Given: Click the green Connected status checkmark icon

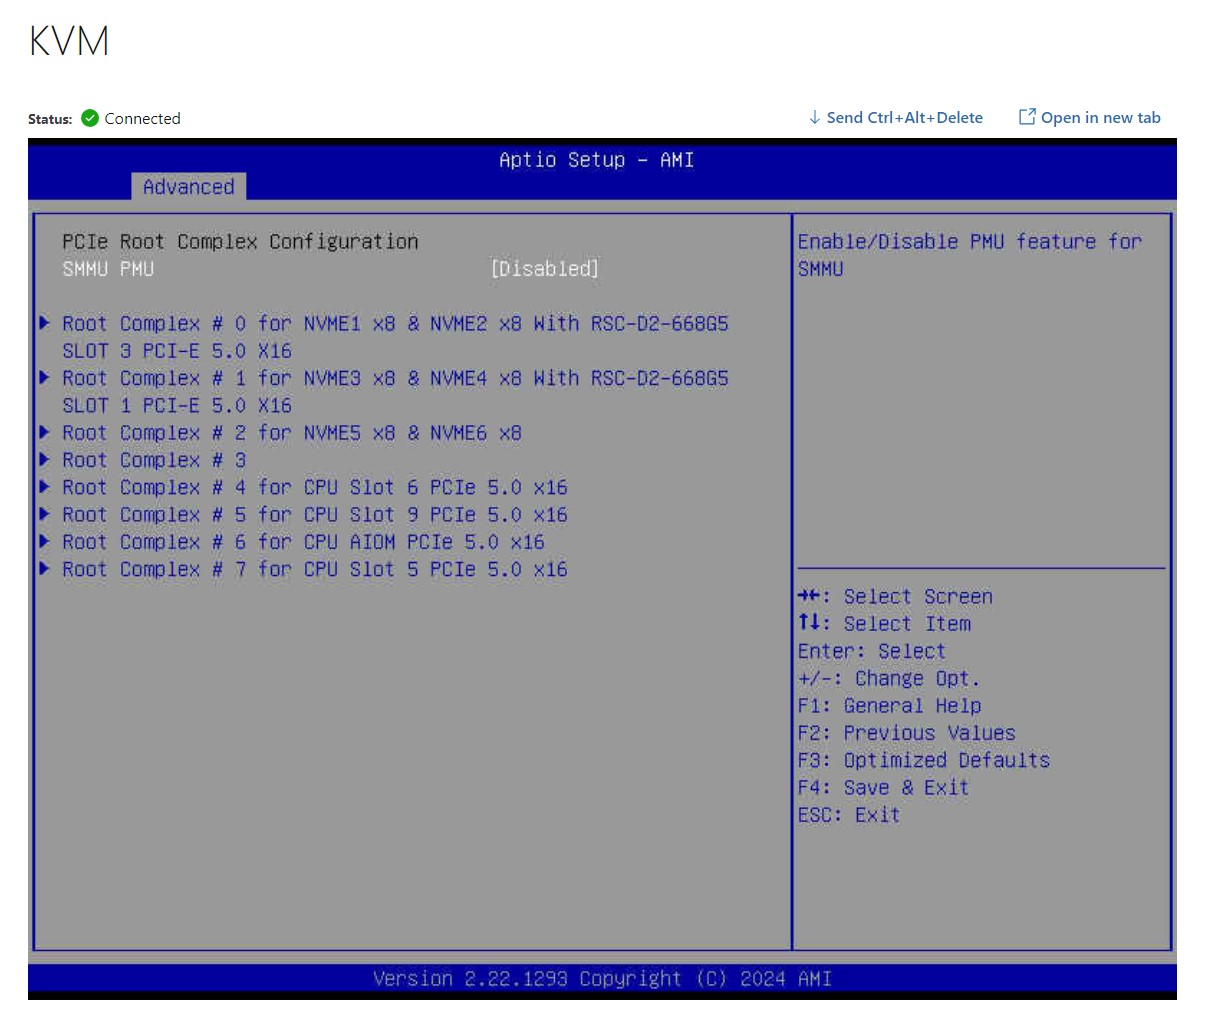Looking at the screenshot, I should [90, 118].
